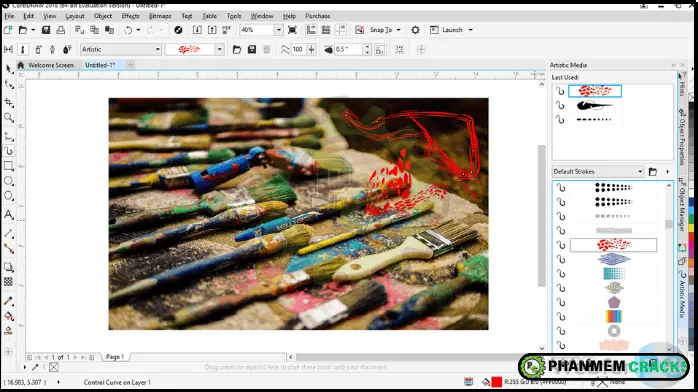This screenshot has height=392, width=698.
Task: Select the Ellipse tool
Action: [9, 181]
